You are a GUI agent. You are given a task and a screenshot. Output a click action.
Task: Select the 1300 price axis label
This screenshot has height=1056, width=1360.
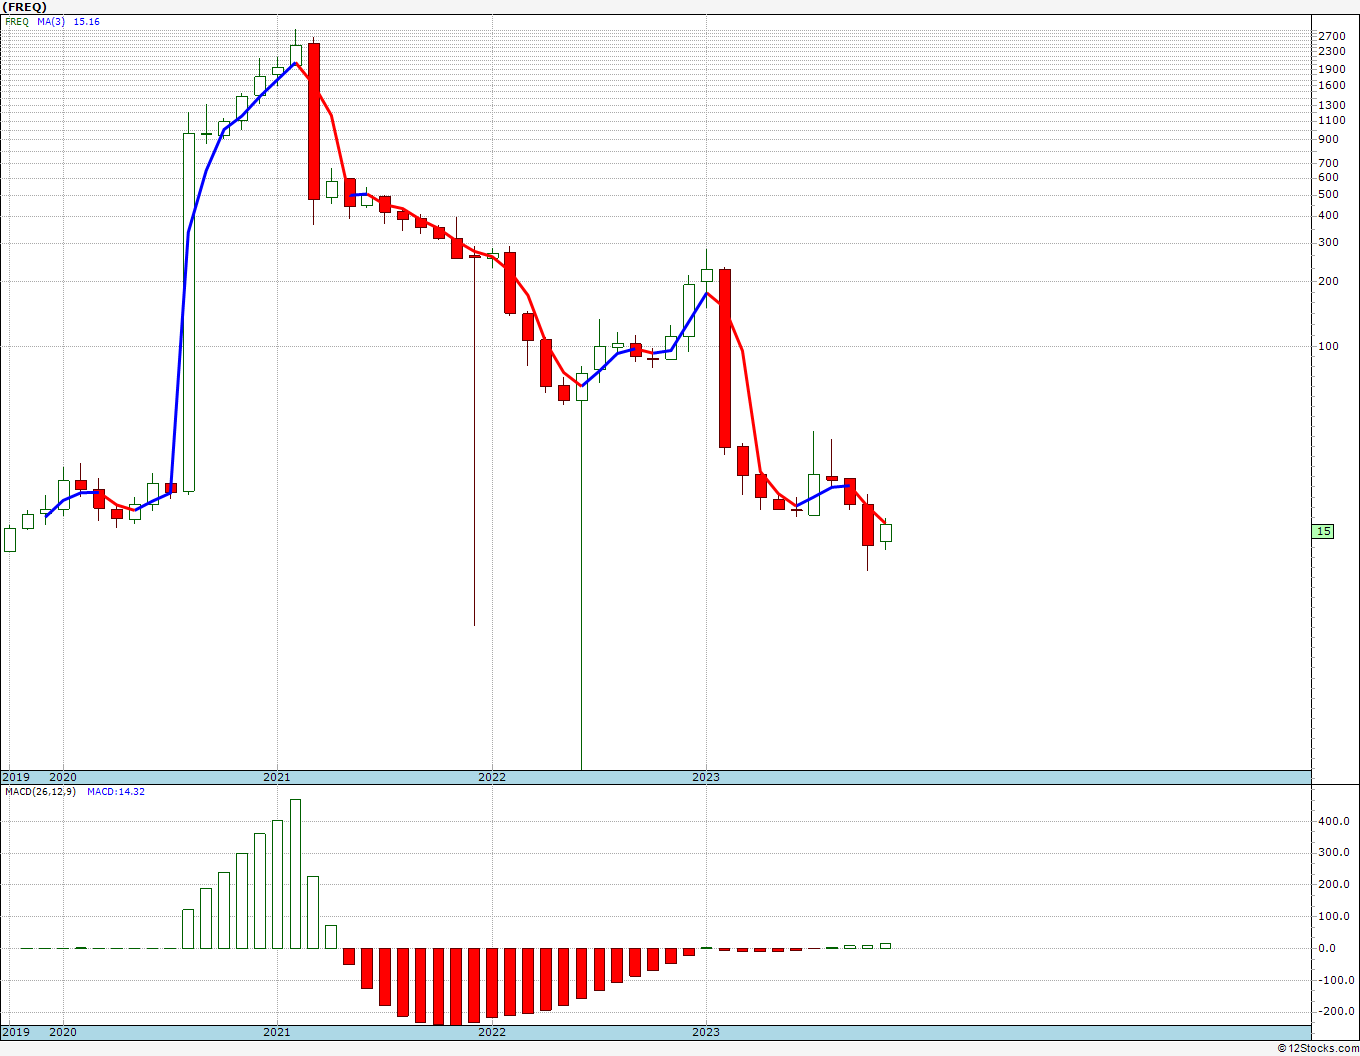1330,105
